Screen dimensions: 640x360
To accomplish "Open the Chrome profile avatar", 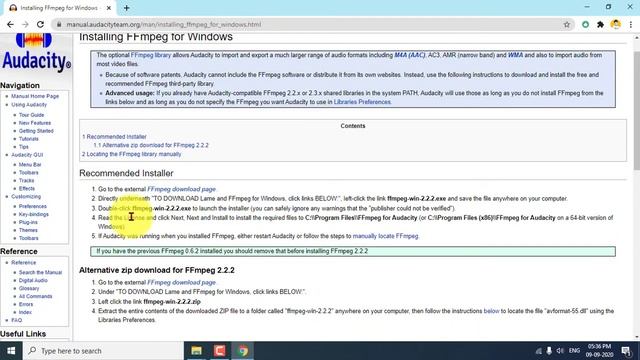I will 616,24.
